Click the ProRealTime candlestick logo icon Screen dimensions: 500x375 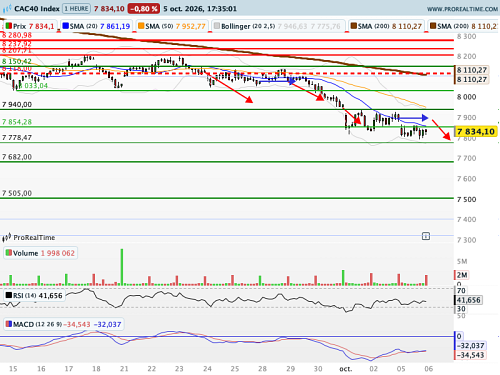click(x=7, y=237)
